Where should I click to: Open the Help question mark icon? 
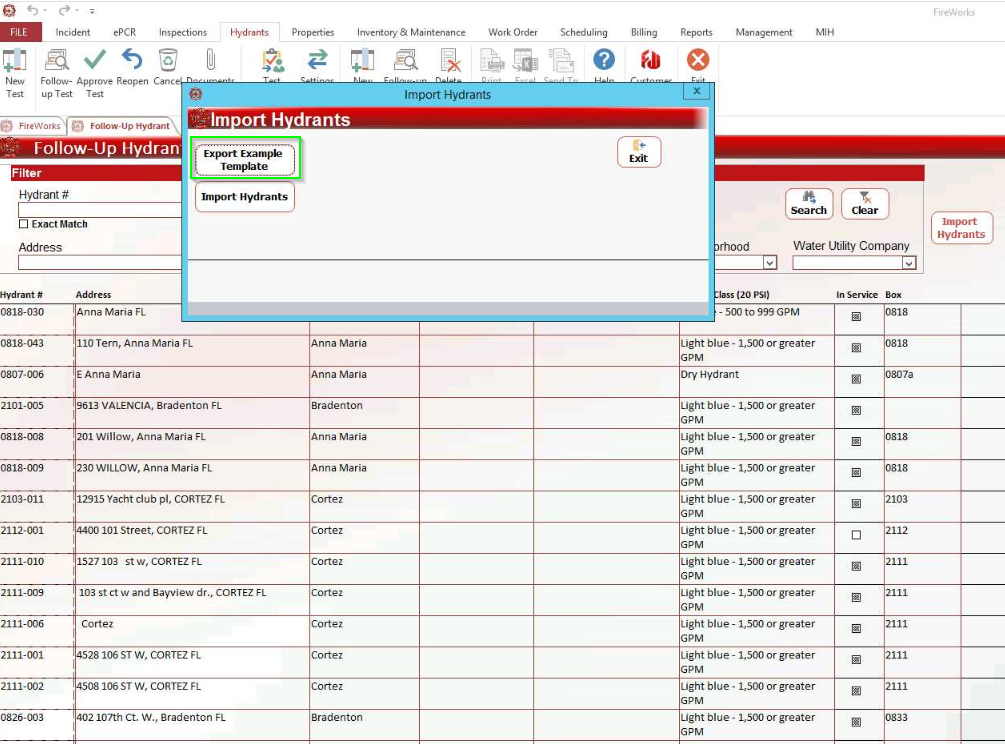pyautogui.click(x=604, y=62)
